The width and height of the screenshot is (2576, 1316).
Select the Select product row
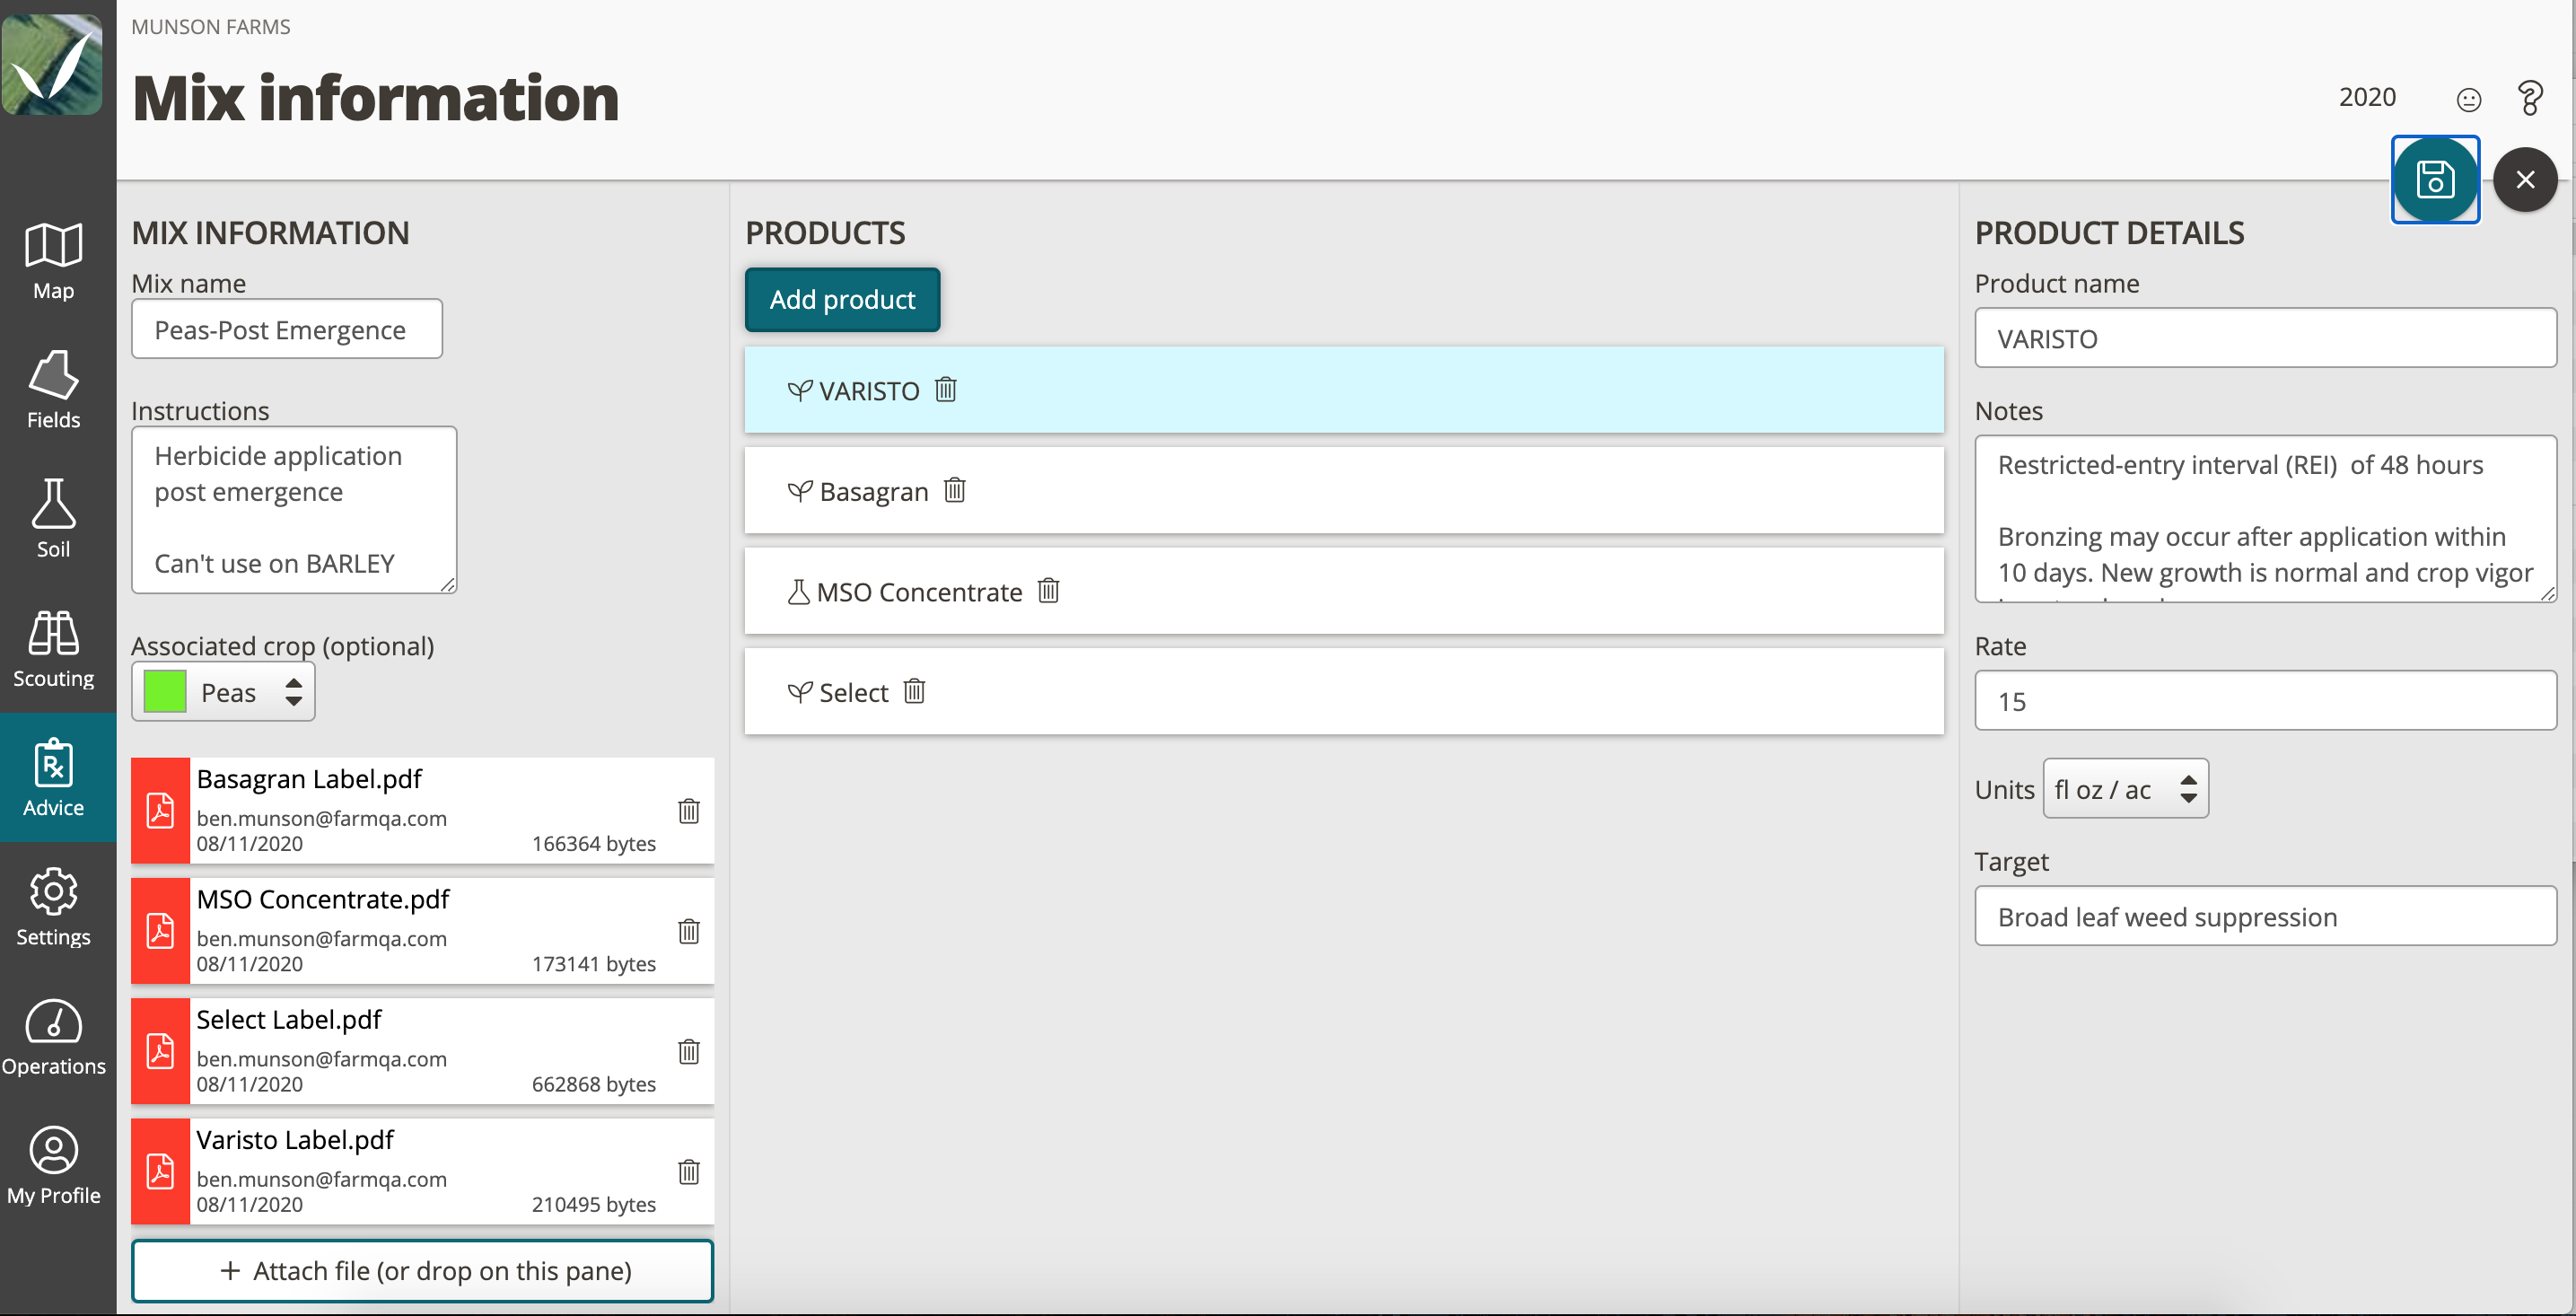pos(1343,692)
